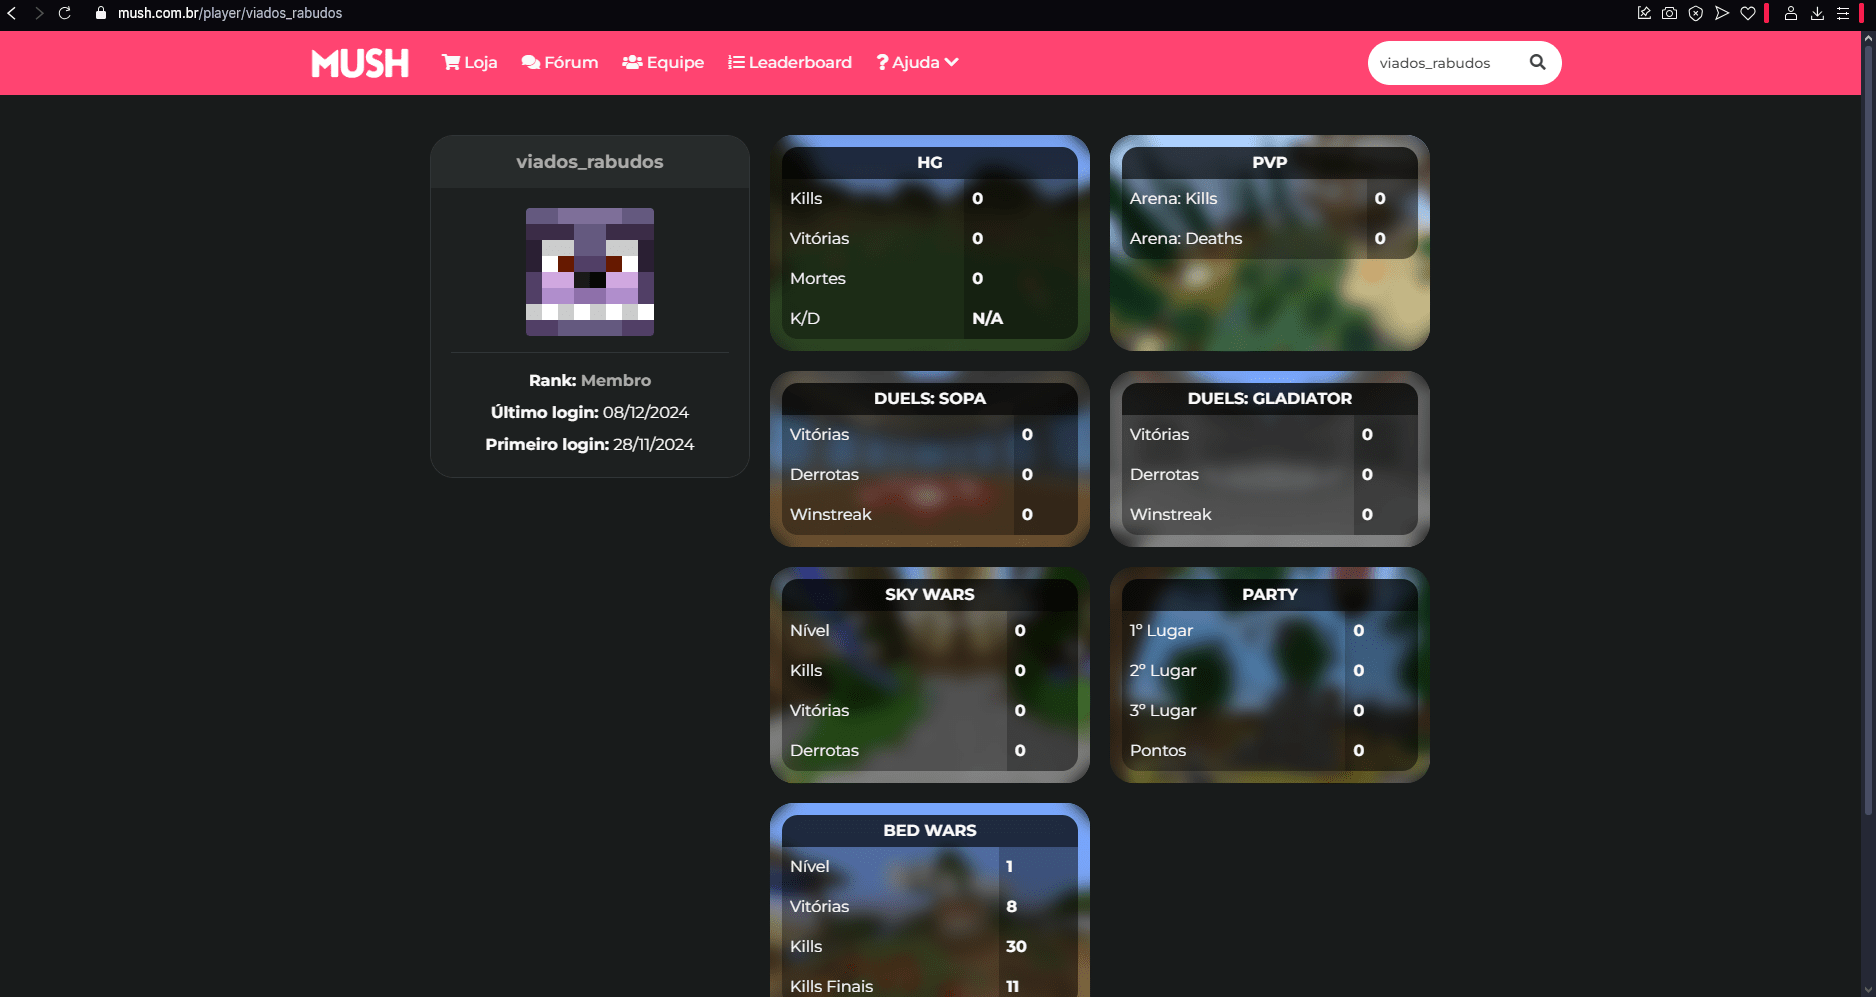Click Kills value 30 in Bed Wars

tap(1016, 946)
